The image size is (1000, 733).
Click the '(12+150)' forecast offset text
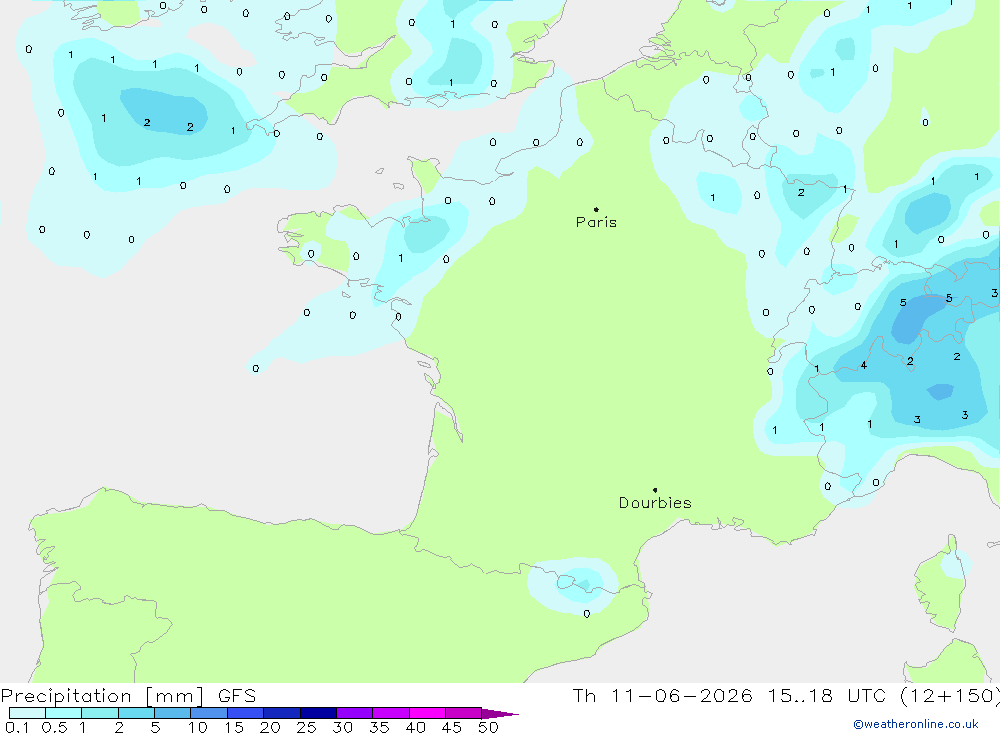[950, 696]
